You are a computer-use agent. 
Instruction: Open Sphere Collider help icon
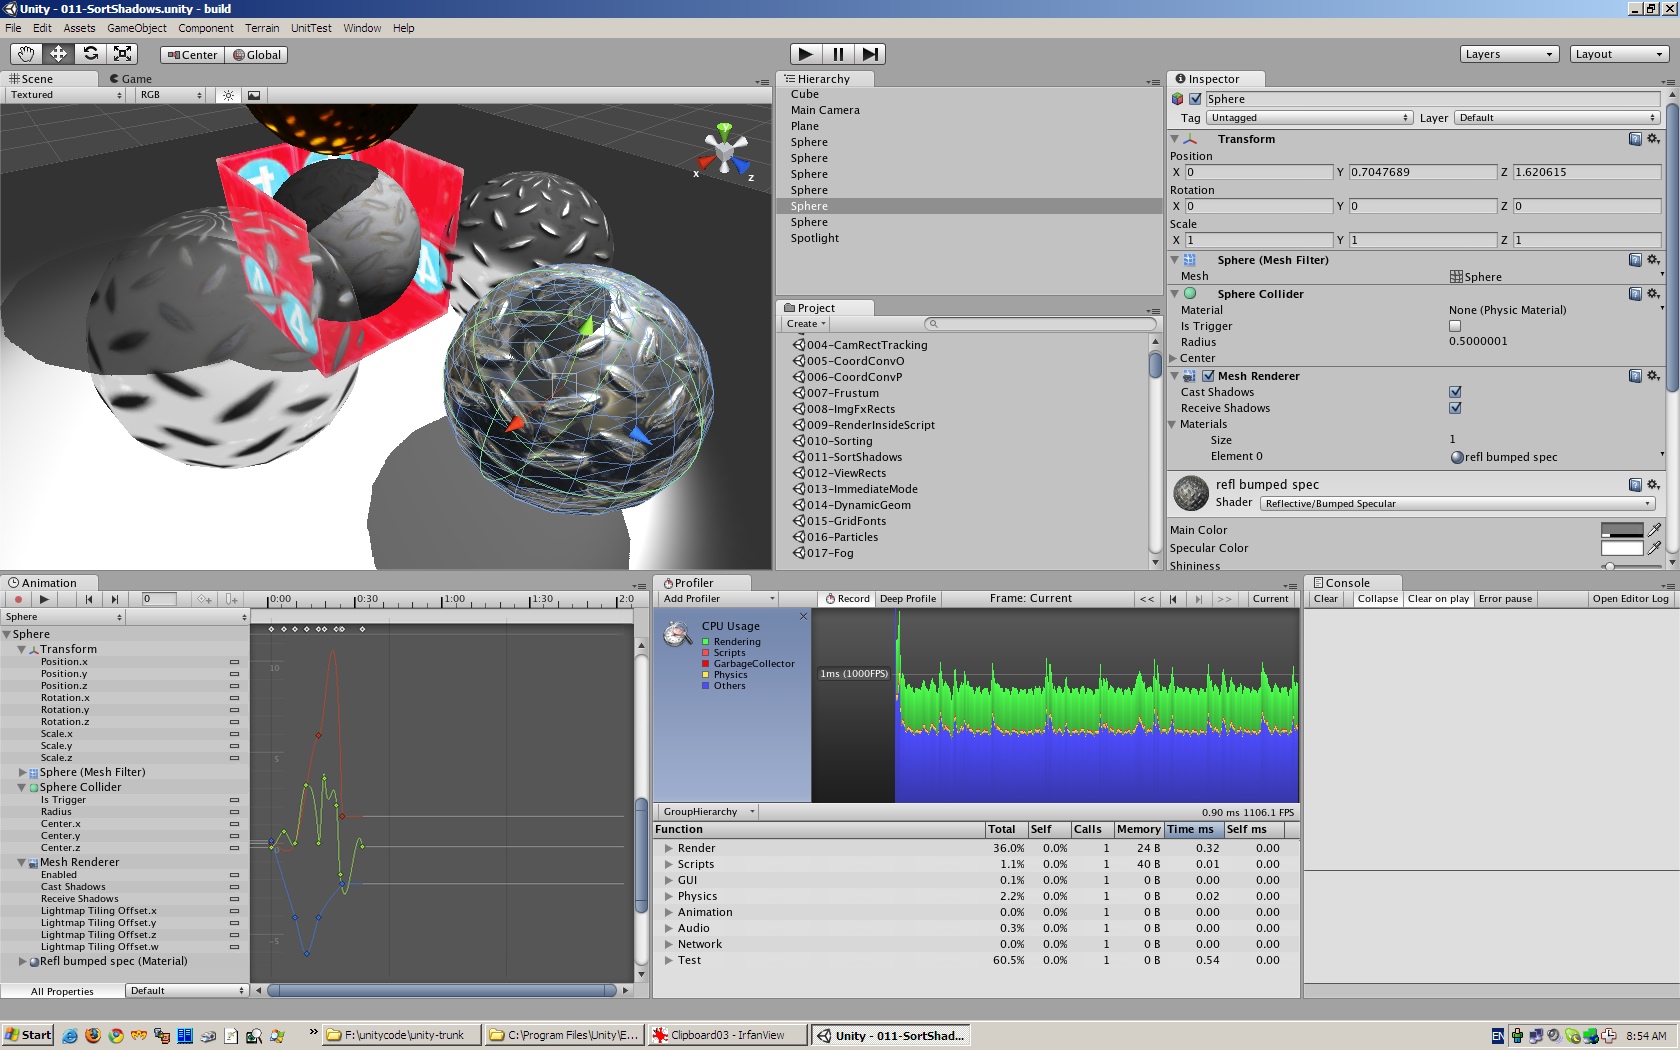pyautogui.click(x=1635, y=294)
